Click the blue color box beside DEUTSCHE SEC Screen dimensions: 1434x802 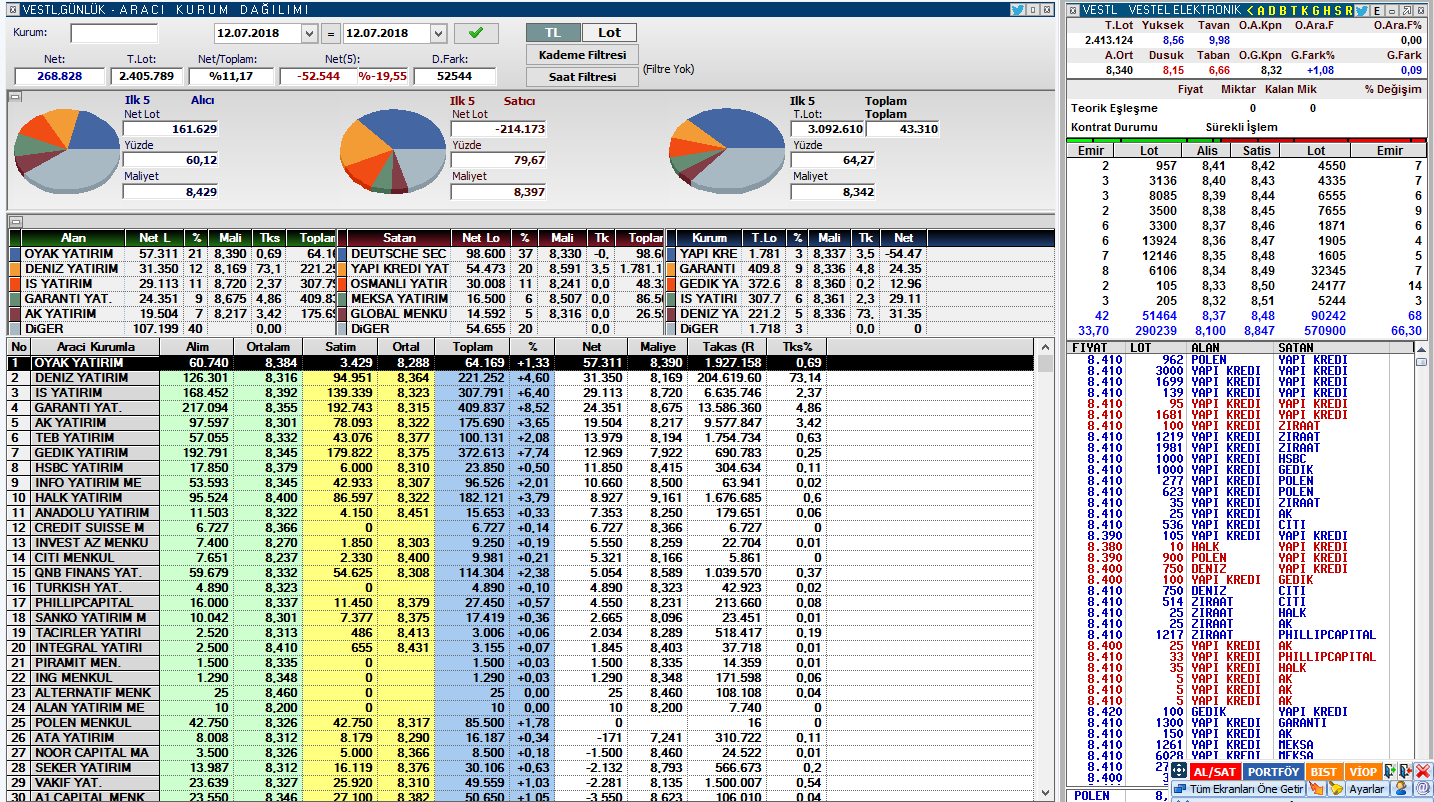click(x=341, y=254)
